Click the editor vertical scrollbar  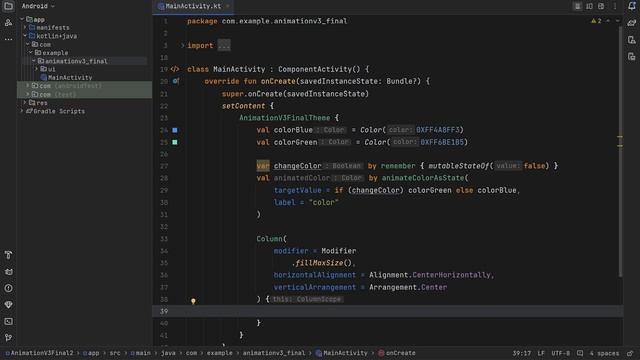point(620,151)
